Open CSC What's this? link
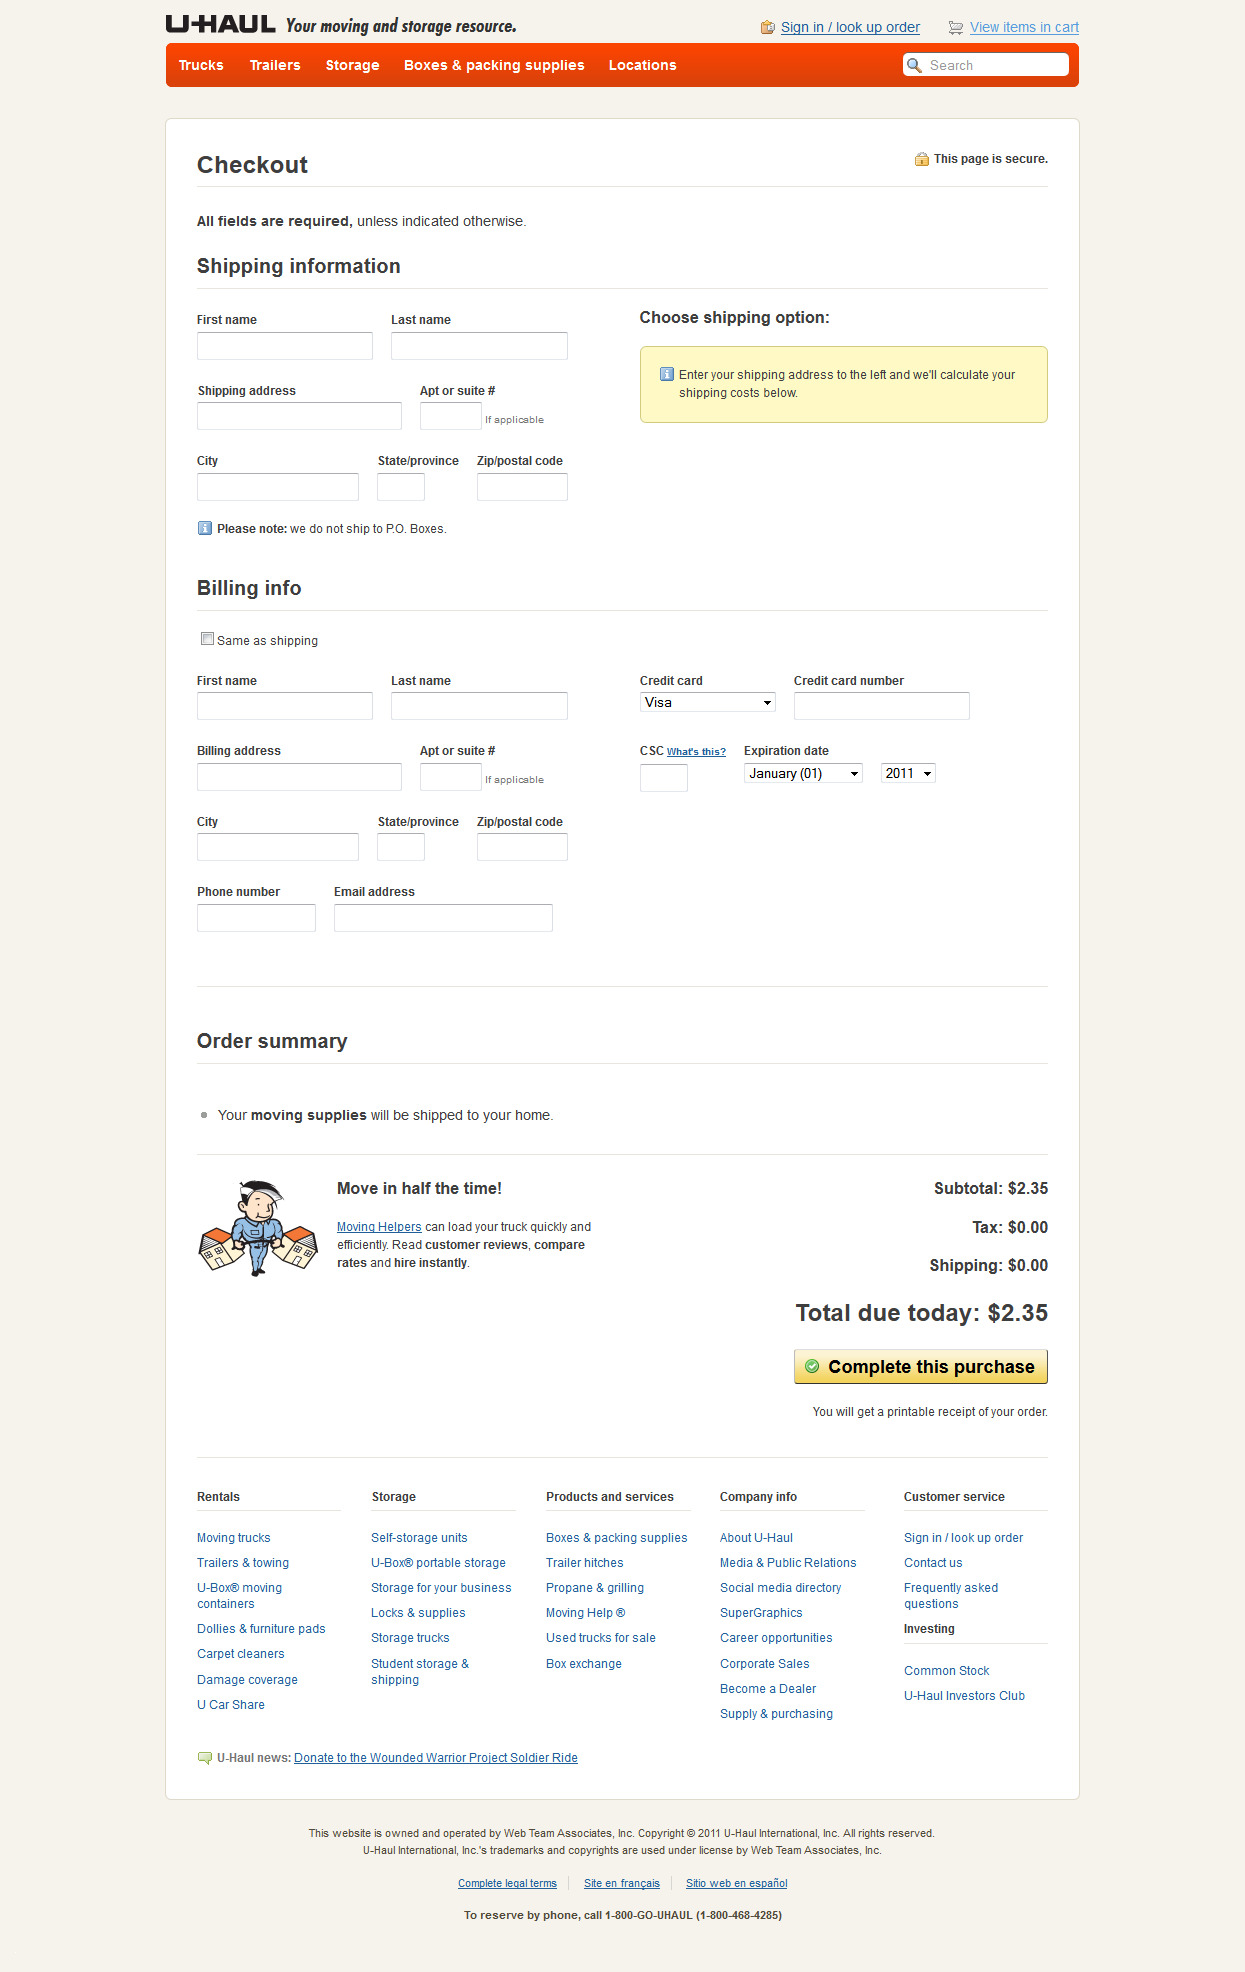 (696, 752)
